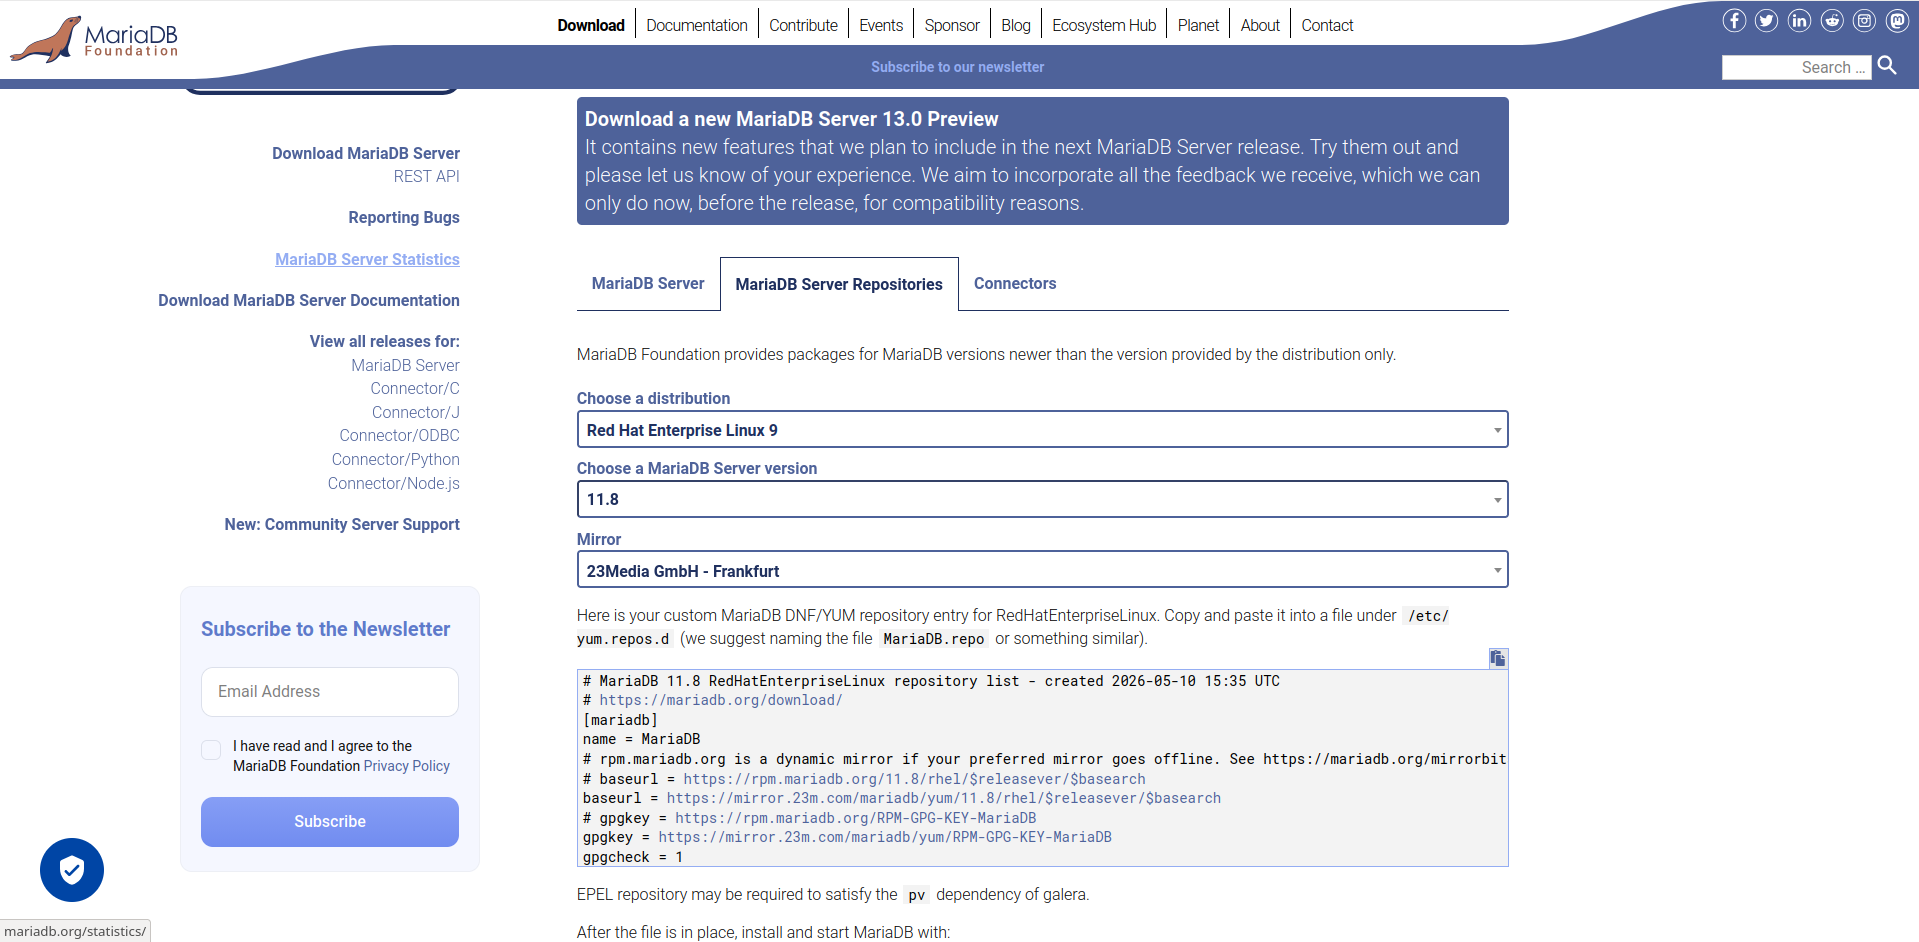Open the Mirror selection dropdown

click(x=1042, y=570)
